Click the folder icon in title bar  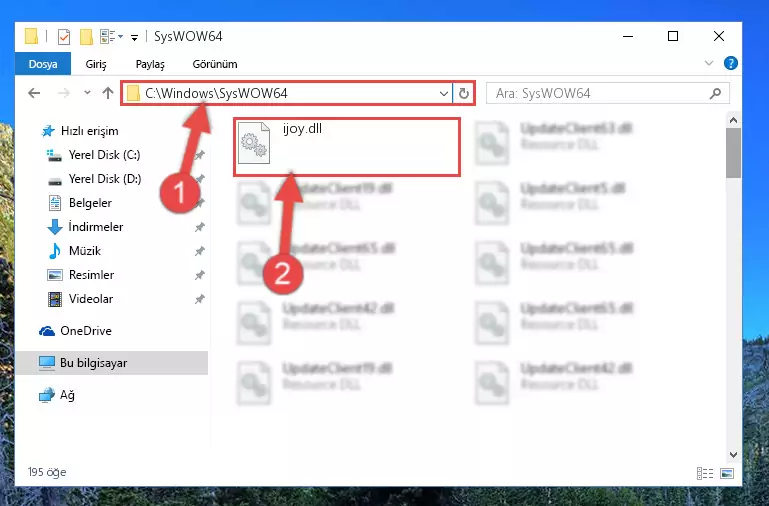(31, 36)
